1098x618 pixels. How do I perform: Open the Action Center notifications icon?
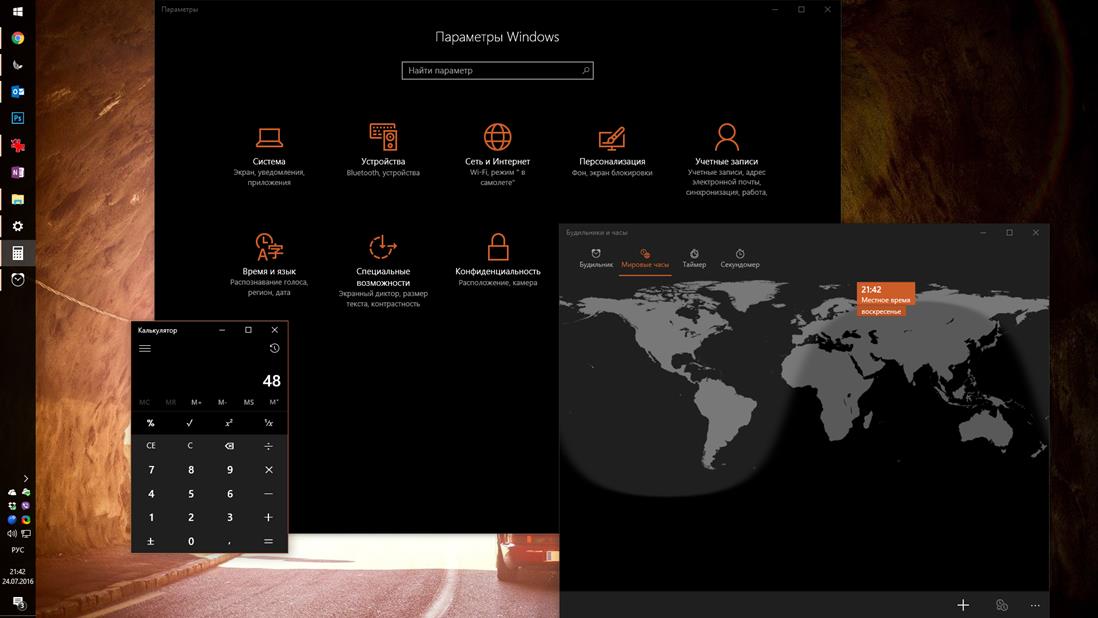click(18, 603)
